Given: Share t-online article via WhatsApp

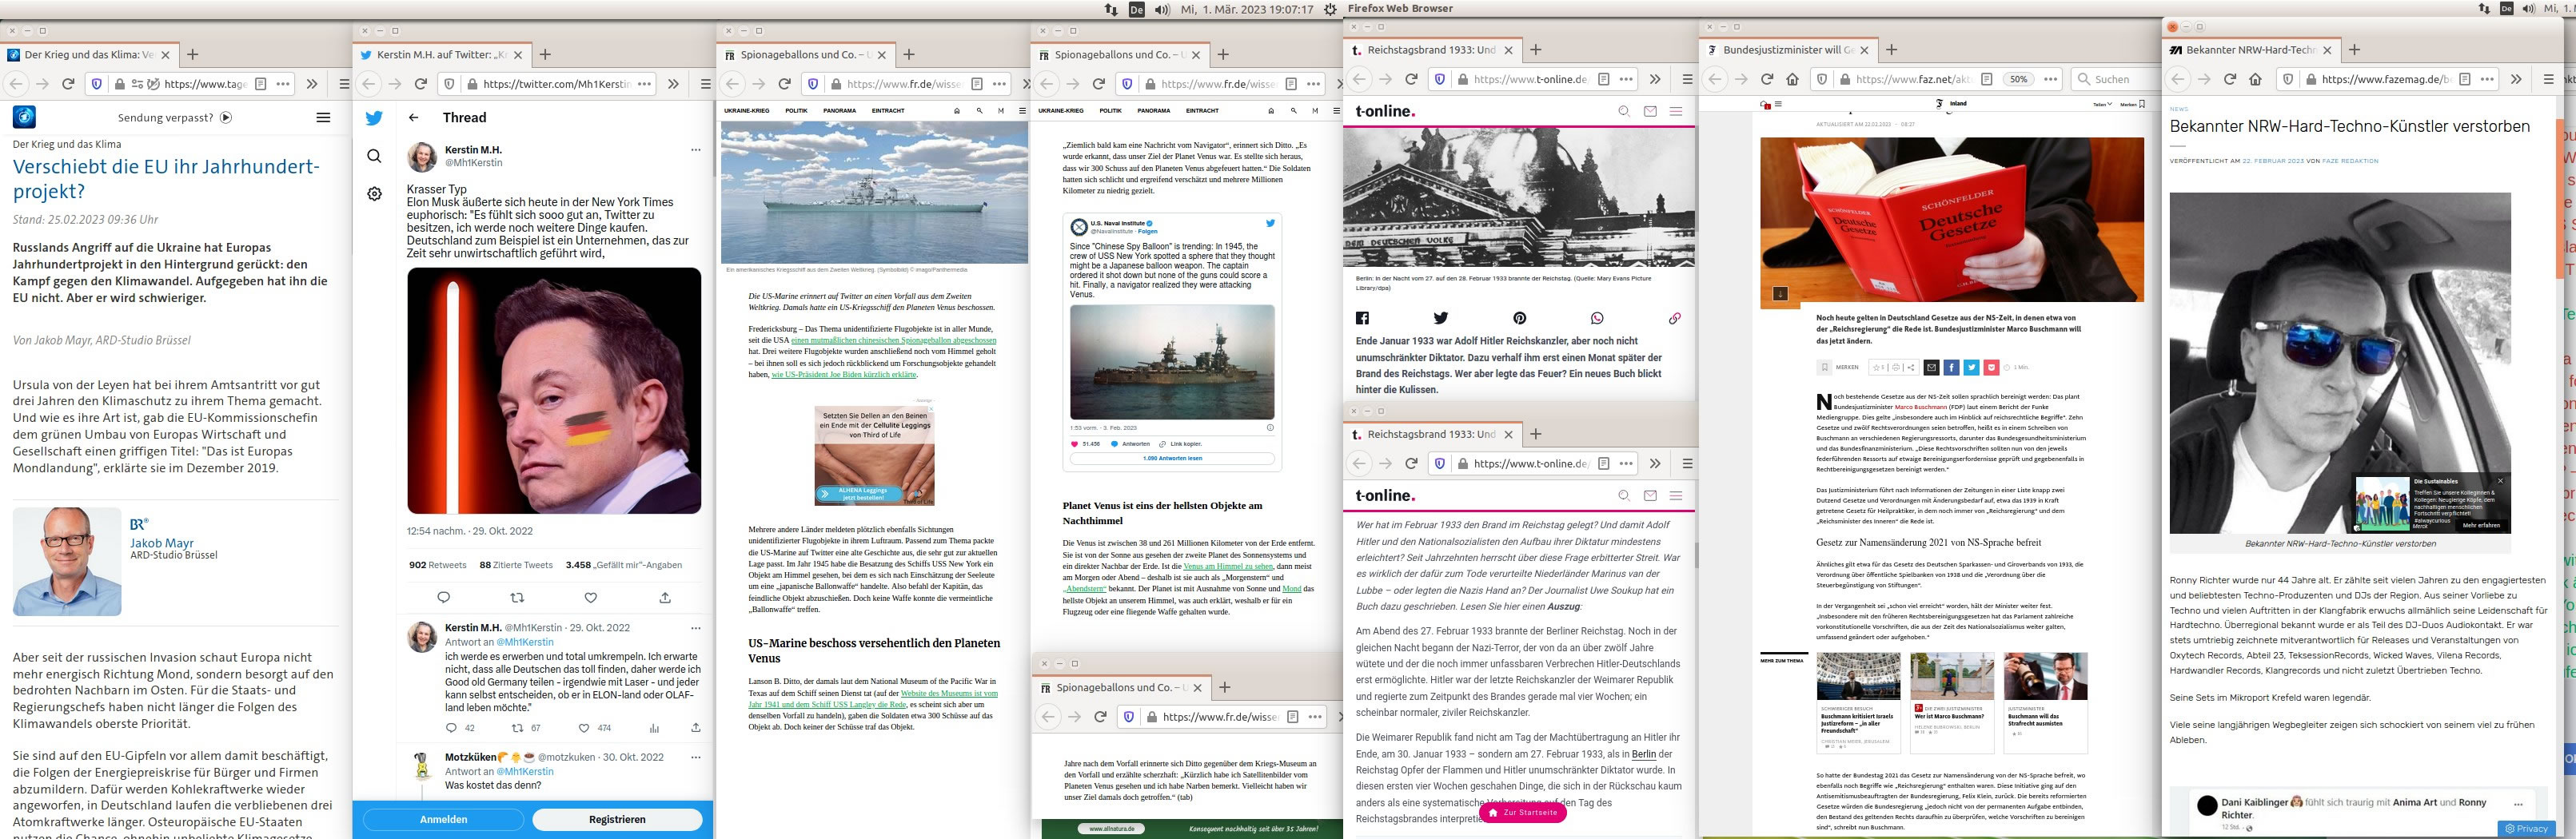Looking at the screenshot, I should [1597, 318].
